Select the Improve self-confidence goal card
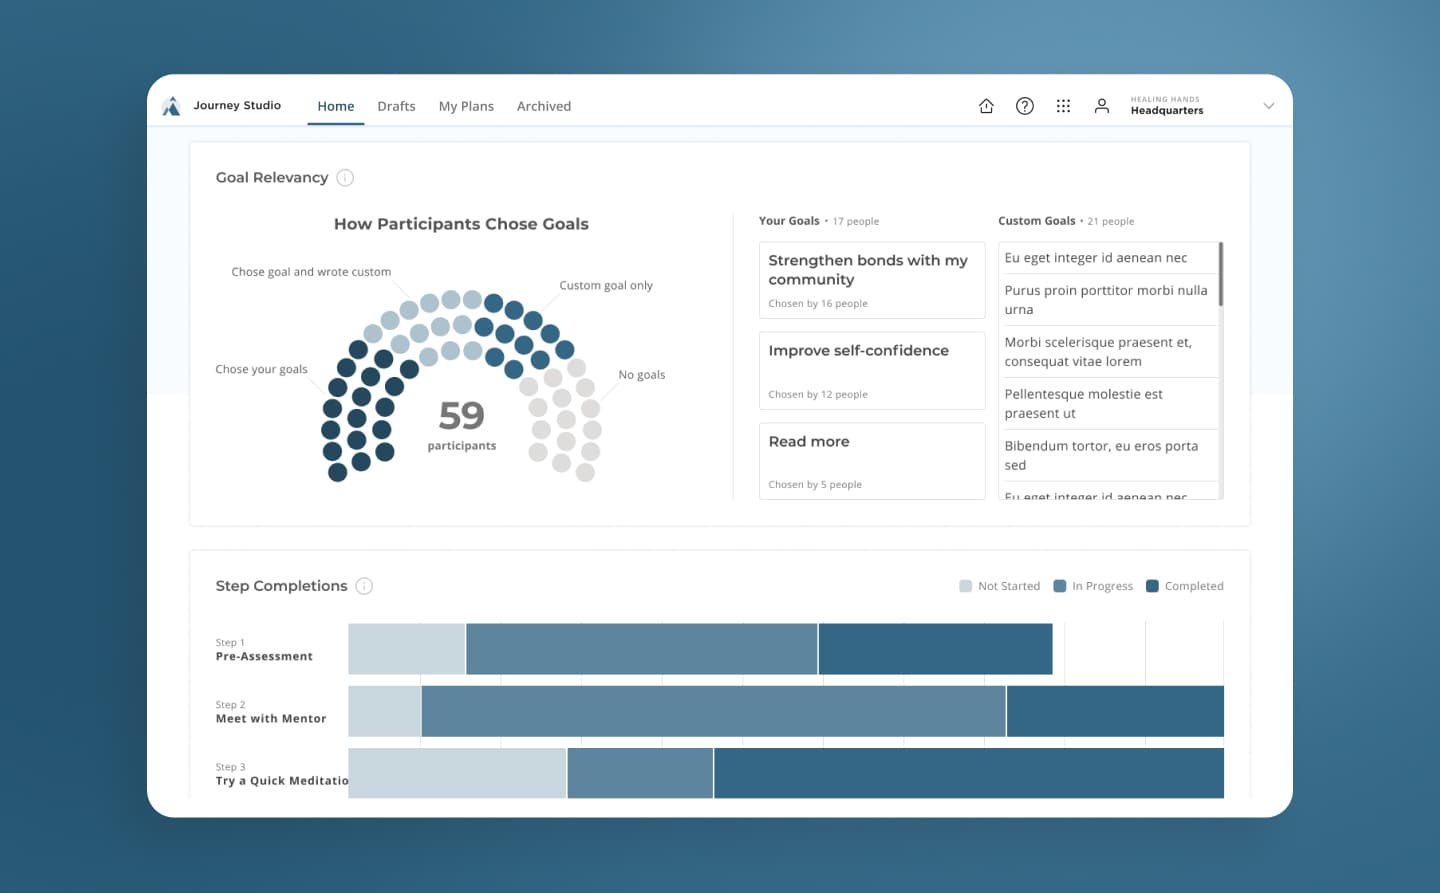Viewport: 1440px width, 893px height. pyautogui.click(x=871, y=370)
